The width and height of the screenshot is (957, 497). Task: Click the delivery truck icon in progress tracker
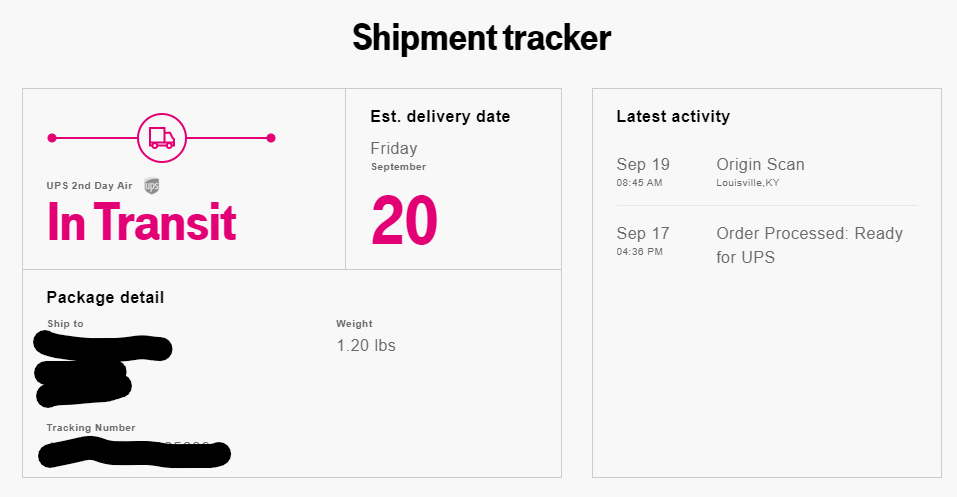tap(162, 138)
